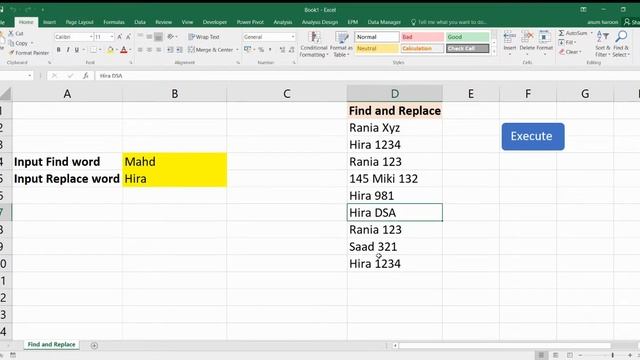The width and height of the screenshot is (640, 360).
Task: Open the Data ribbon tab
Action: (140, 22)
